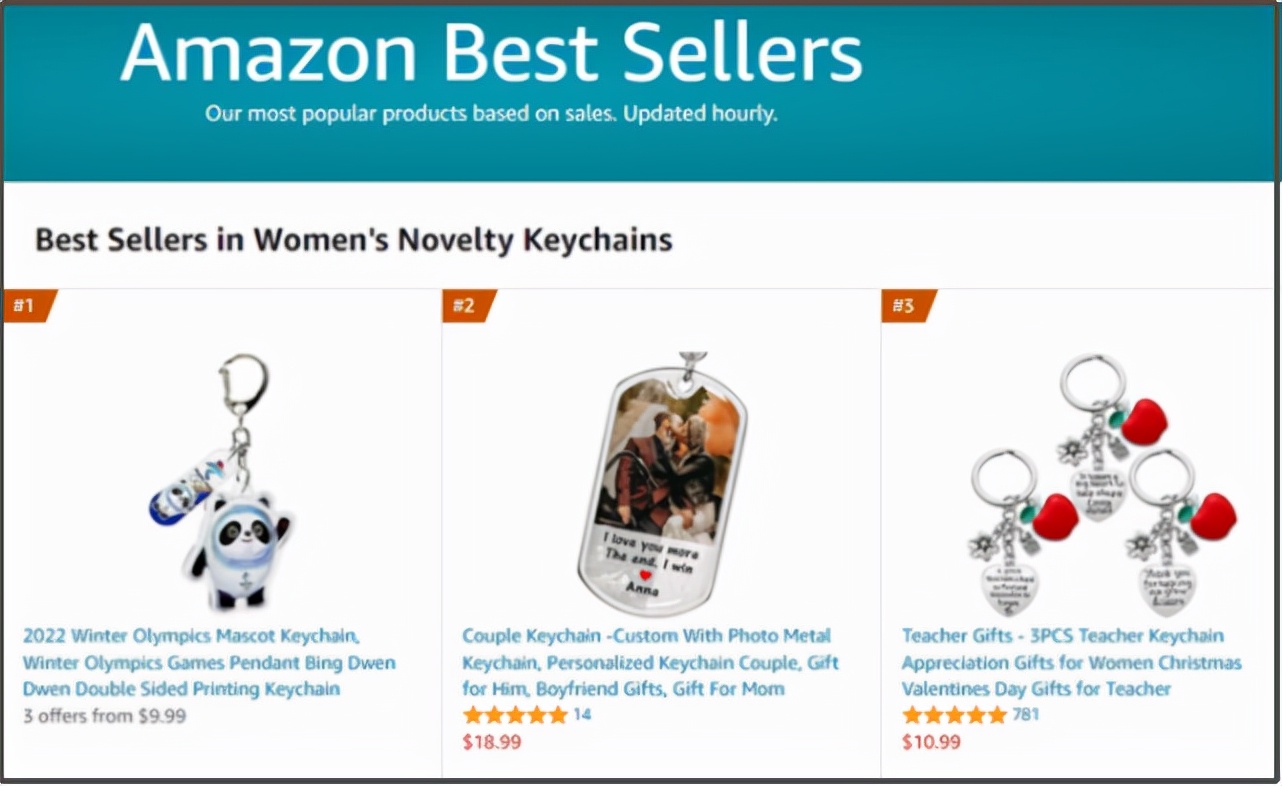Image resolution: width=1282 pixels, height=786 pixels.
Task: Click the Best Sellers in Women's Novelty Keychains heading
Action: point(353,240)
